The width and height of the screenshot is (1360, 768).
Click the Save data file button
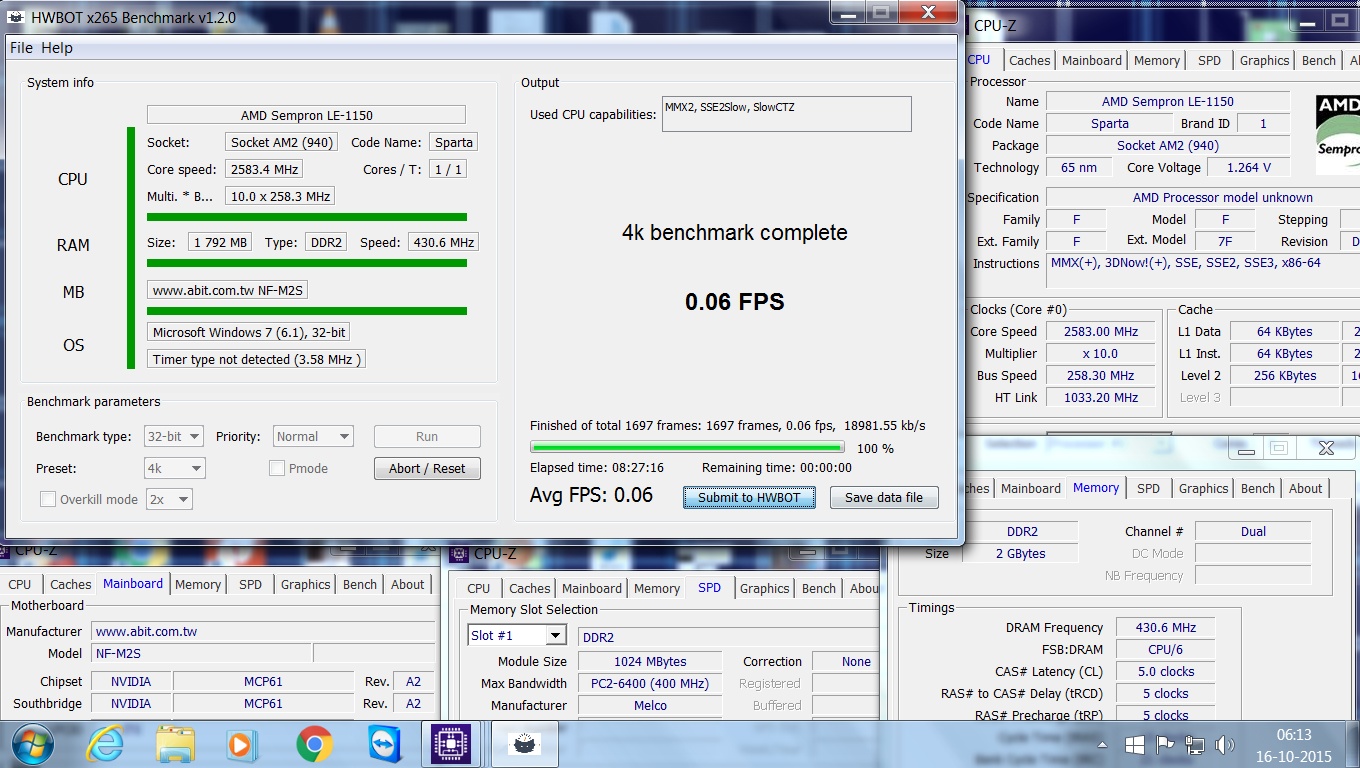click(884, 497)
